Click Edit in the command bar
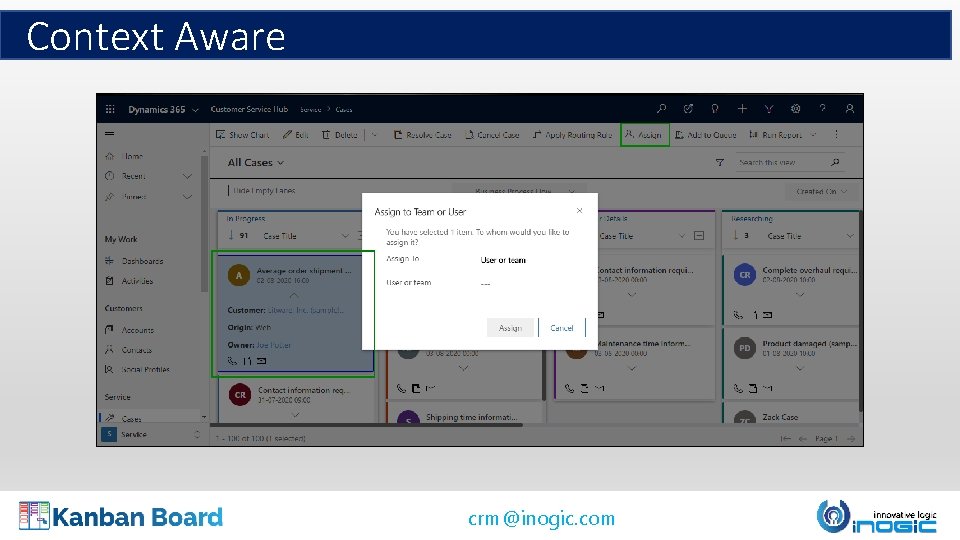The width and height of the screenshot is (960, 540). 295,135
